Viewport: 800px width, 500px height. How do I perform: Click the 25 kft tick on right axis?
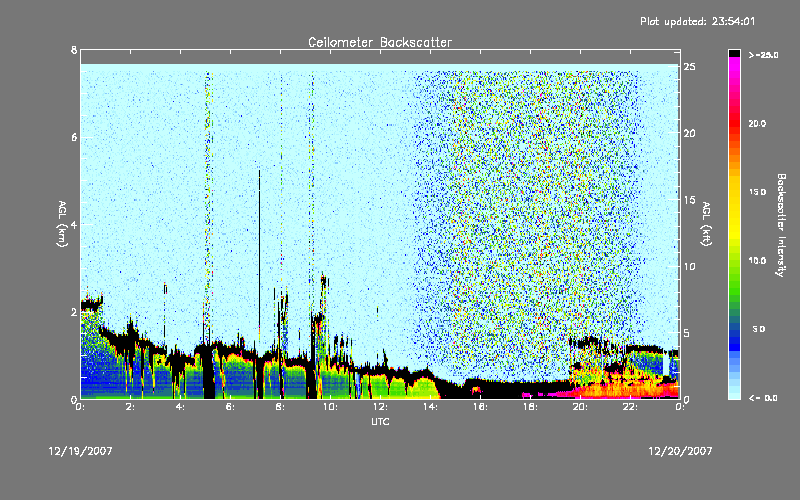689,67
